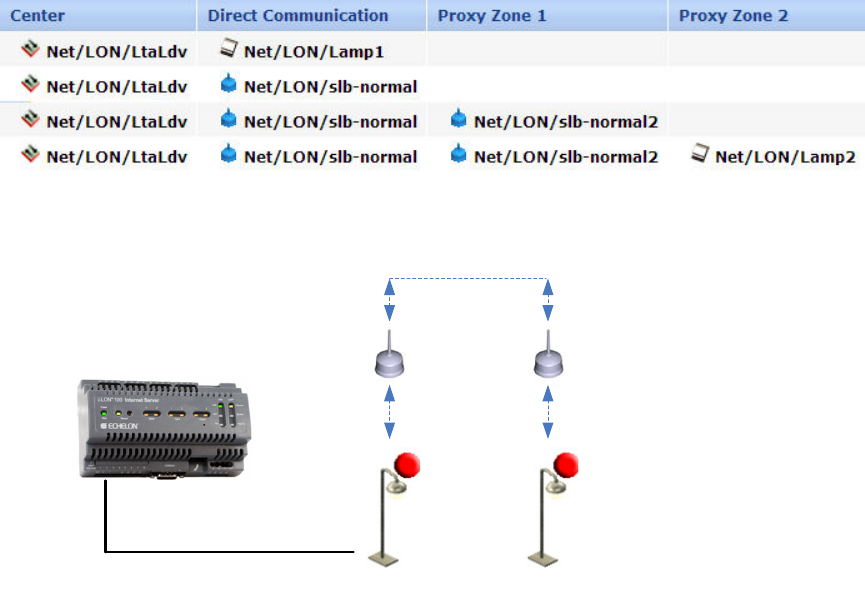Click the right antenna node icon
Screen dimensions: 865x594
pos(548,355)
